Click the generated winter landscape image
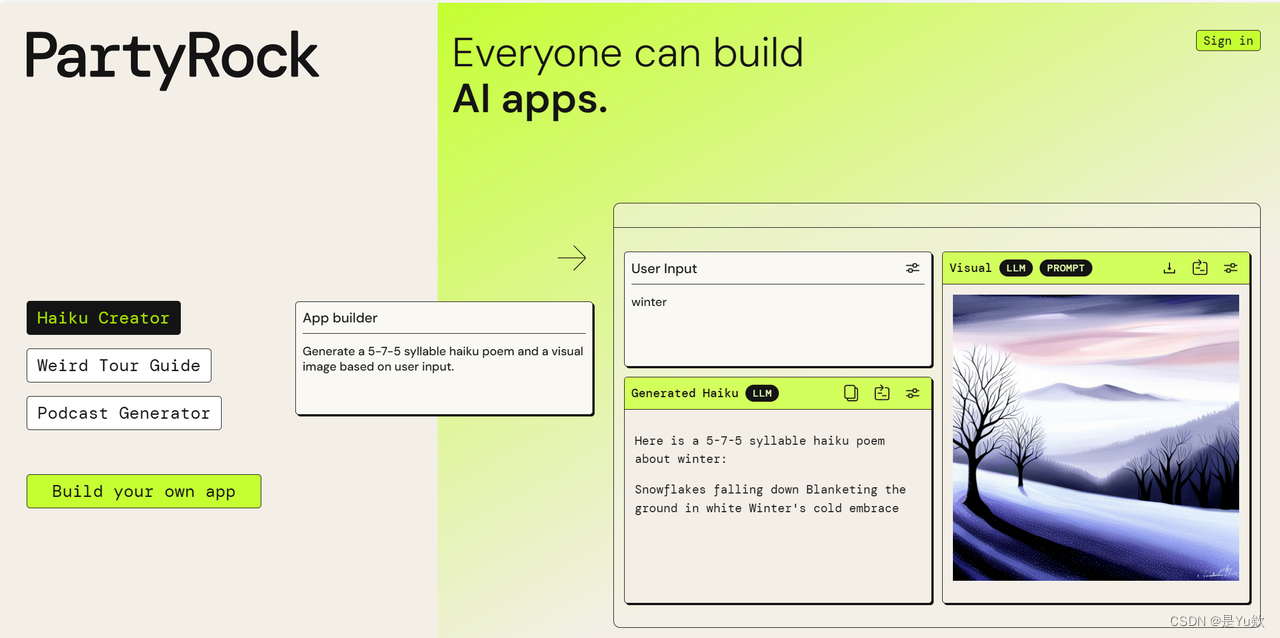1280x638 pixels. [x=1096, y=437]
